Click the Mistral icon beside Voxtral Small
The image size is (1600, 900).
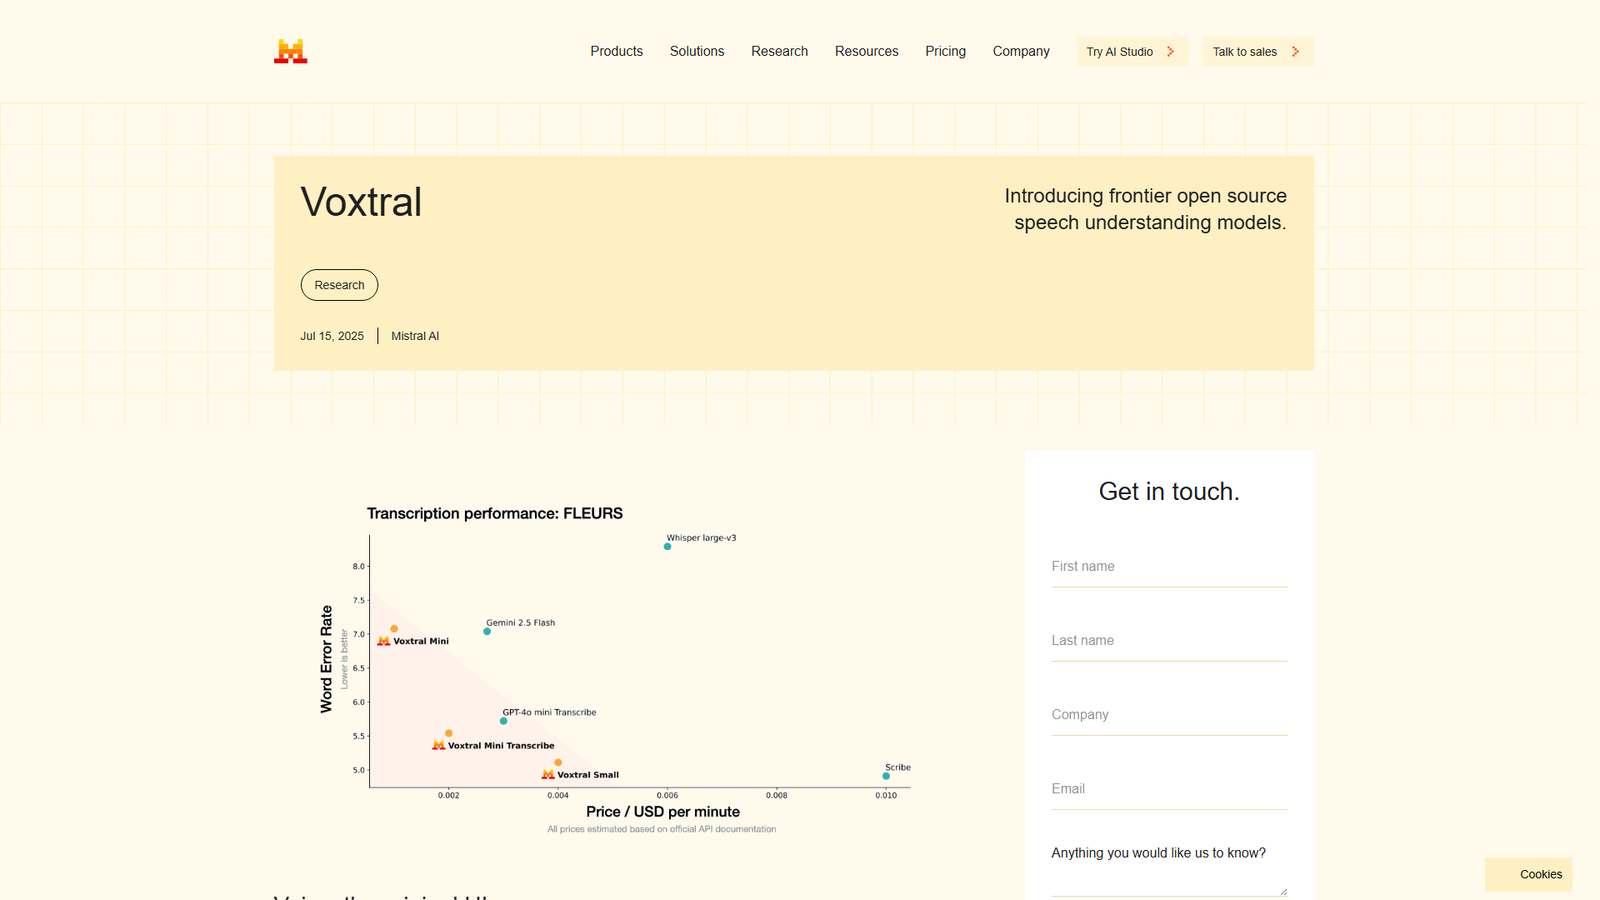click(x=549, y=773)
